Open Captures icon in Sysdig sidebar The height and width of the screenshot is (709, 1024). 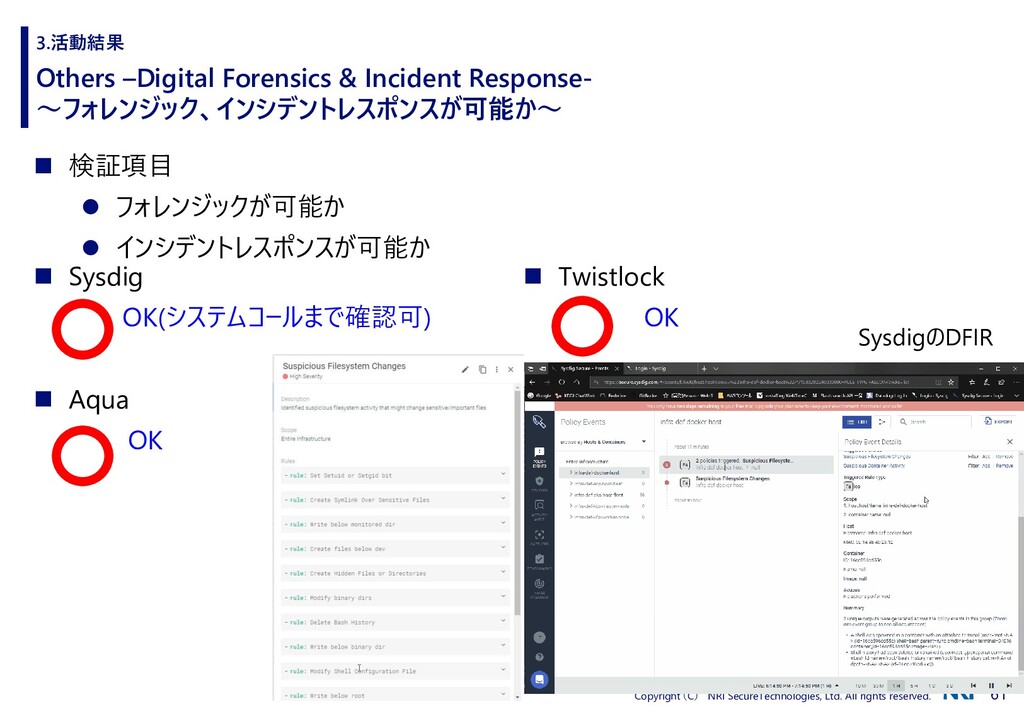click(539, 536)
